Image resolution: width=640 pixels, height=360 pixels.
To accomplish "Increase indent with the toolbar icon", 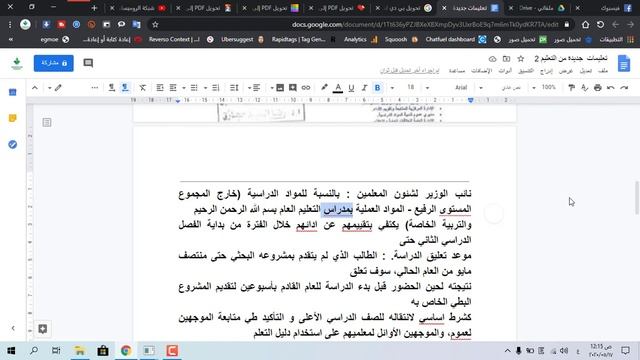I will (160, 88).
